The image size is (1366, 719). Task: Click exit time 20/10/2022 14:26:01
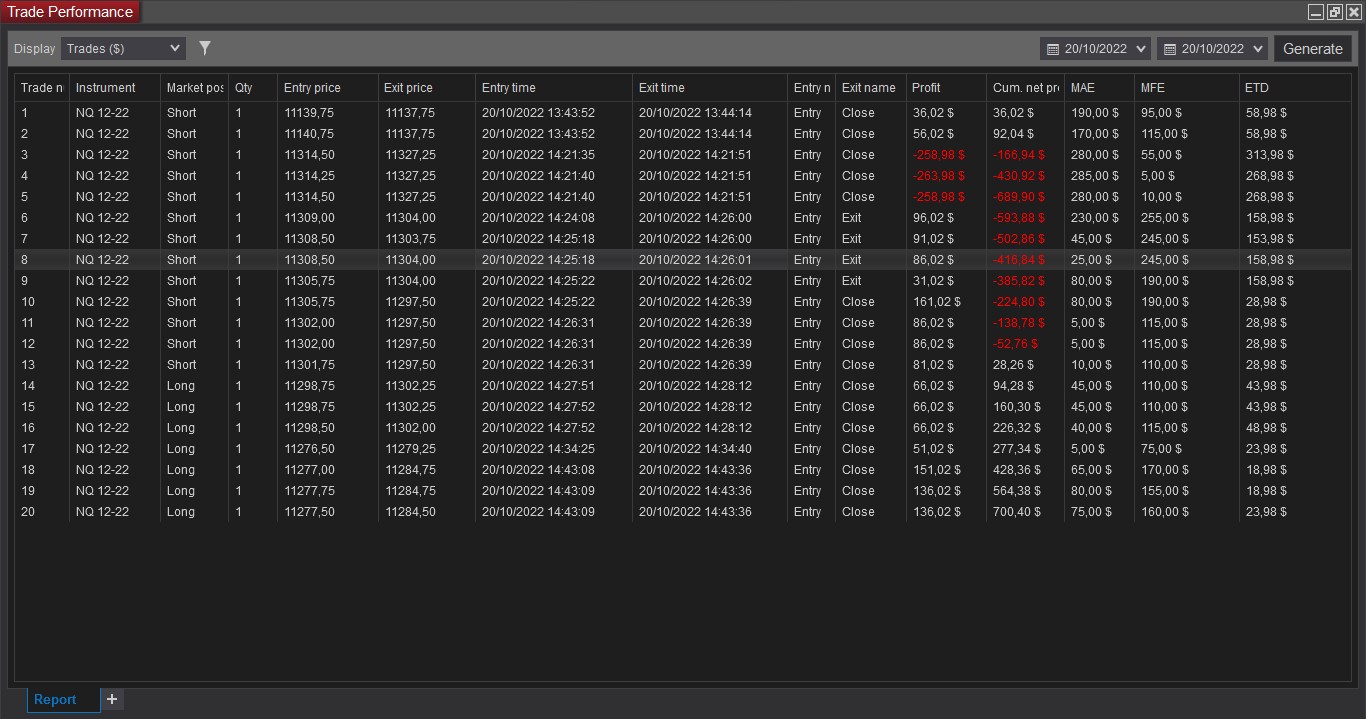coord(695,260)
